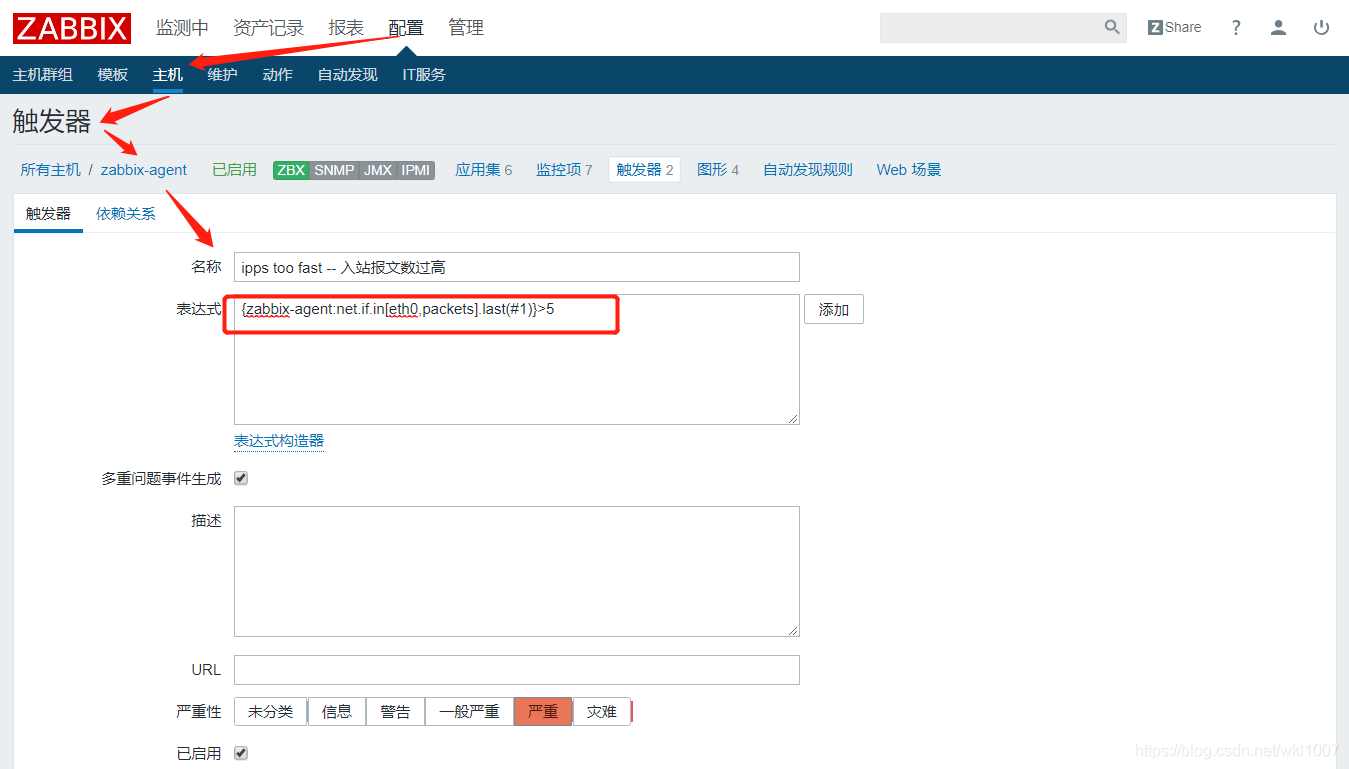1349x769 pixels.
Task: Click the URL input field
Action: tap(517, 670)
